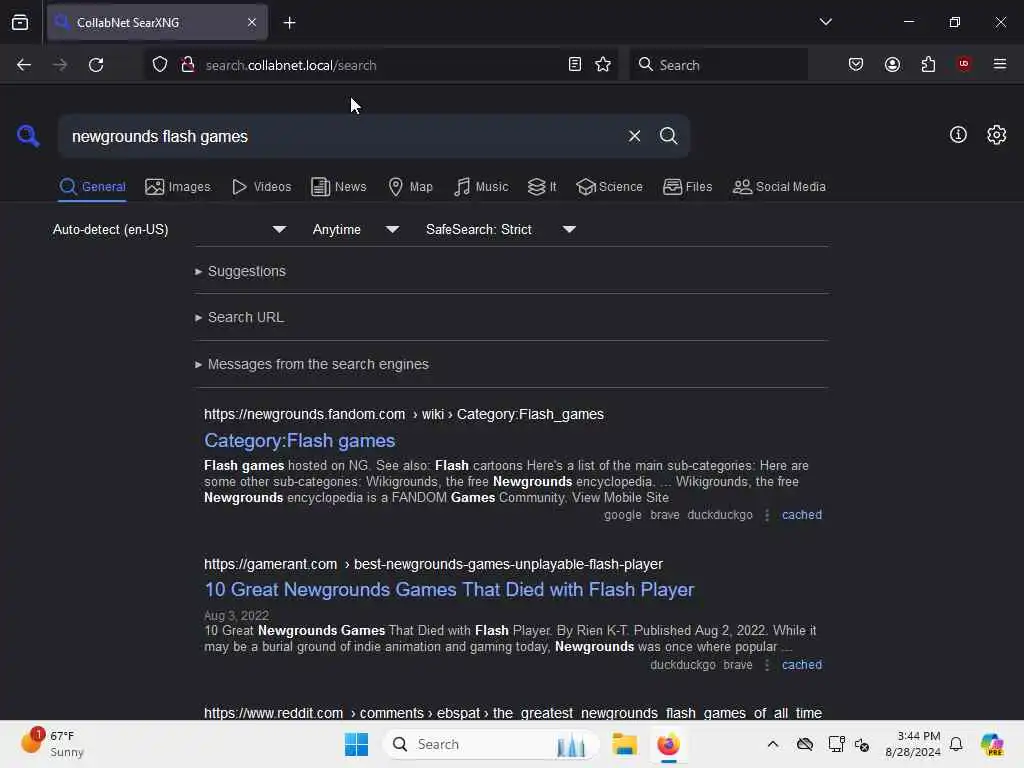Open Category:Flash games result link
1024x768 pixels.
click(x=300, y=441)
